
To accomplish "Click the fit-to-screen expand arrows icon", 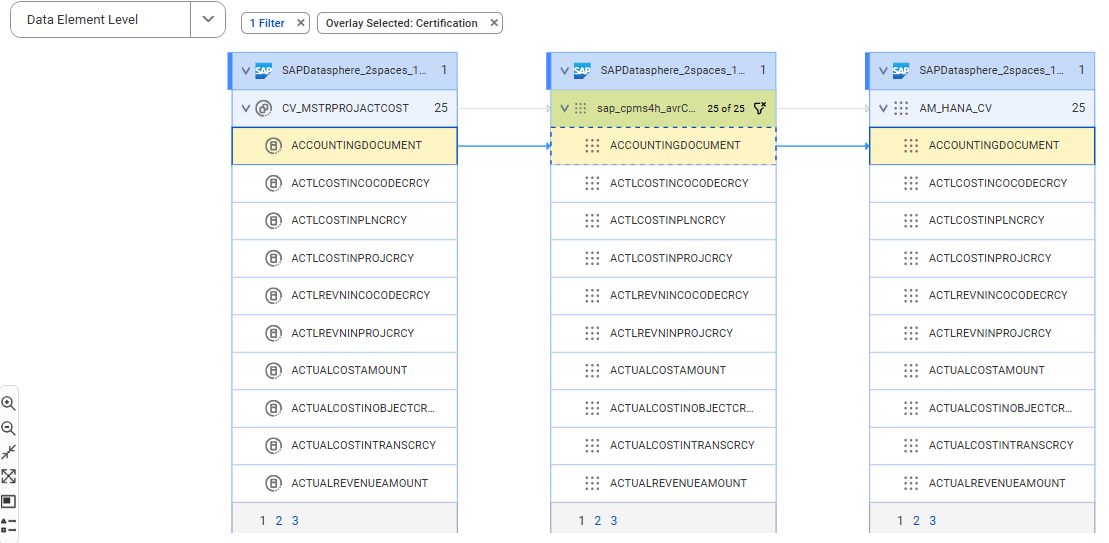I will [x=8, y=477].
